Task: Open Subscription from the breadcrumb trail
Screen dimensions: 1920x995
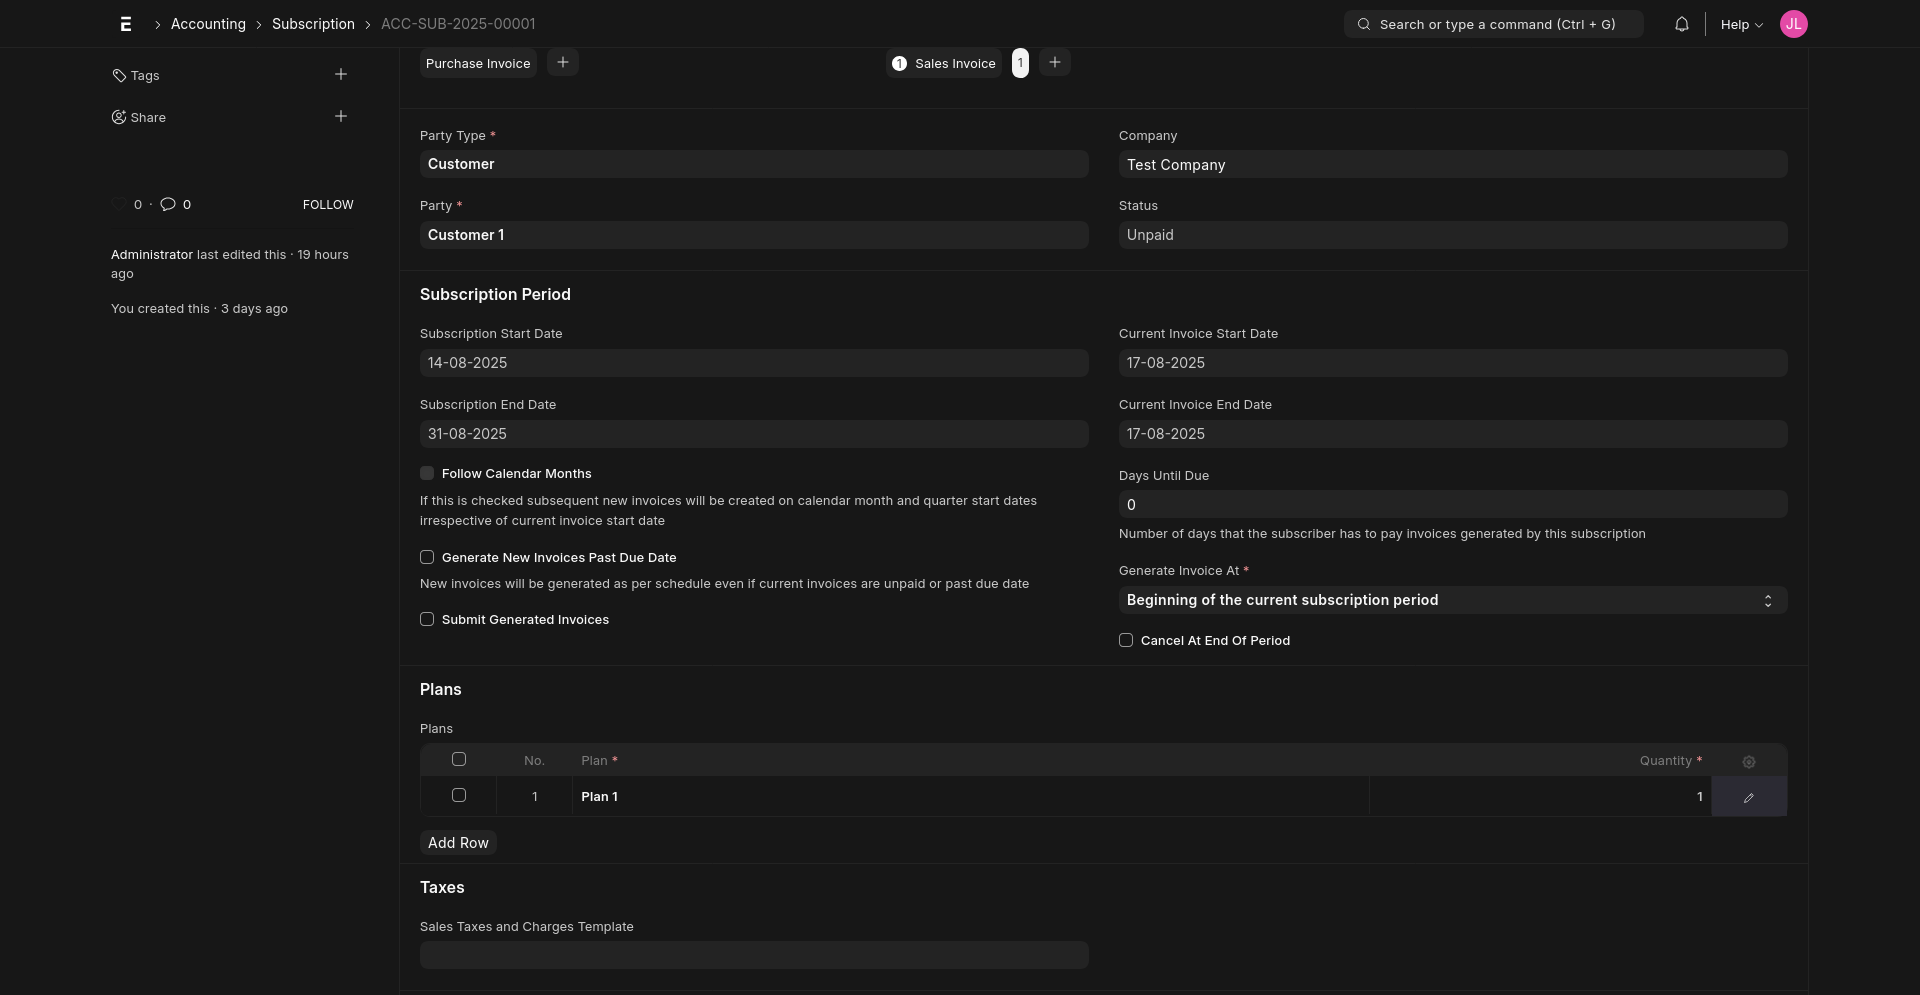Action: point(313,24)
